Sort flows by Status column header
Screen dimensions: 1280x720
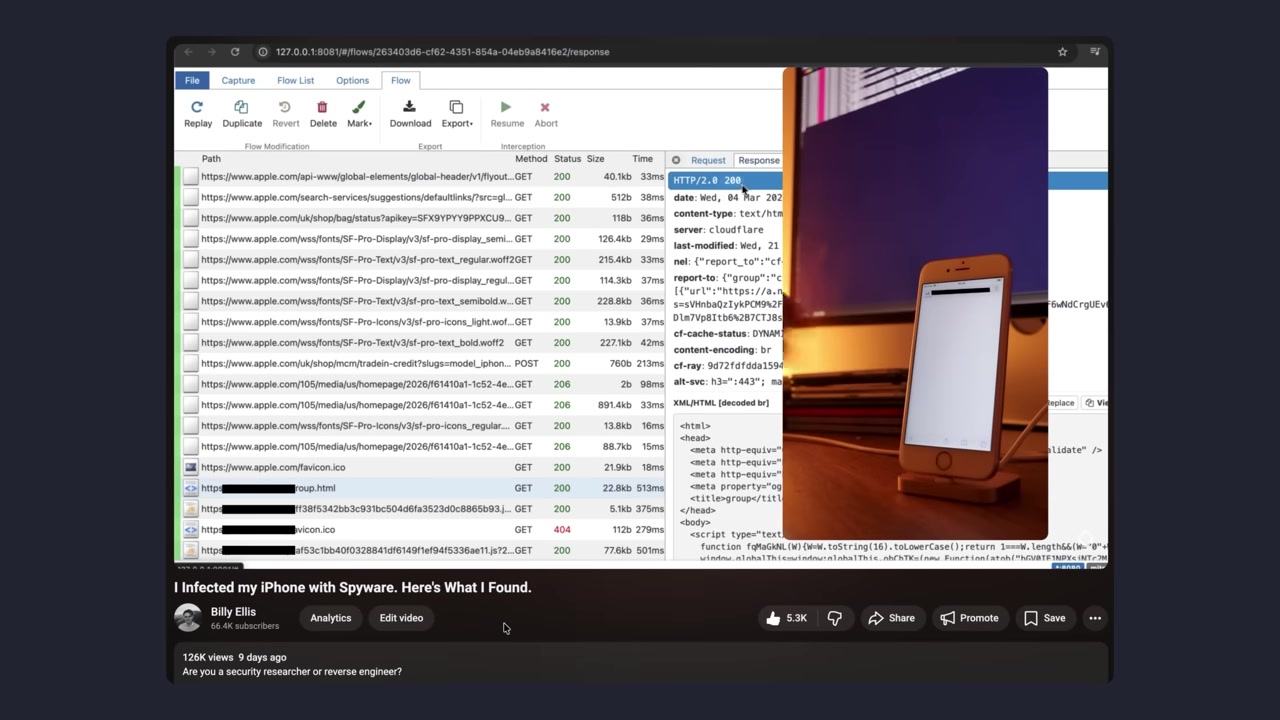point(567,159)
